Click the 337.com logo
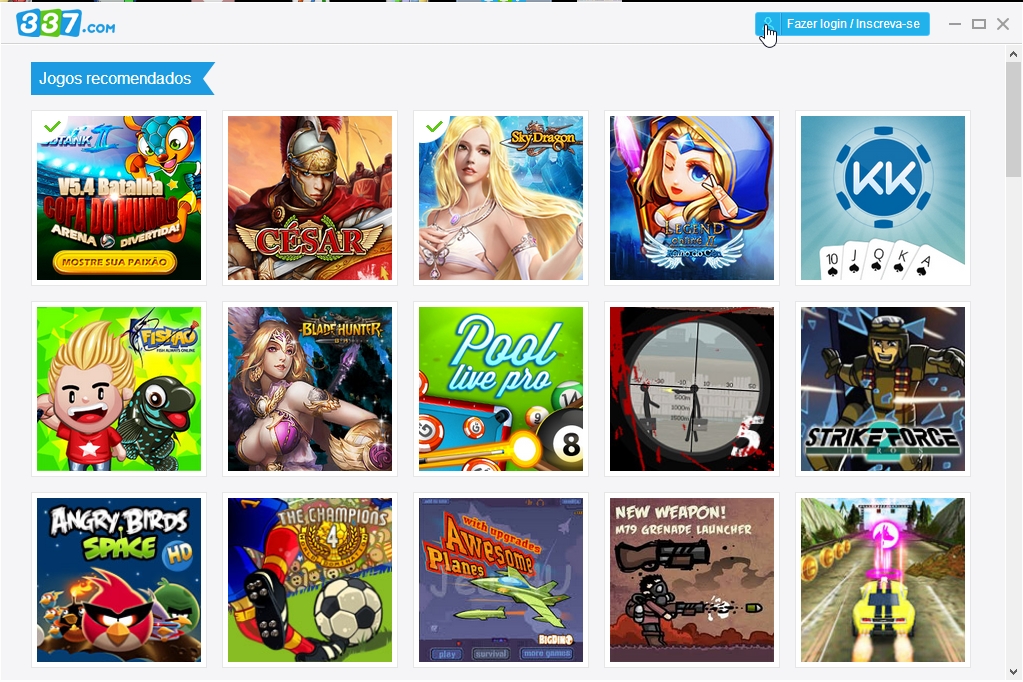Viewport: 1023px width, 682px height. 66,23
